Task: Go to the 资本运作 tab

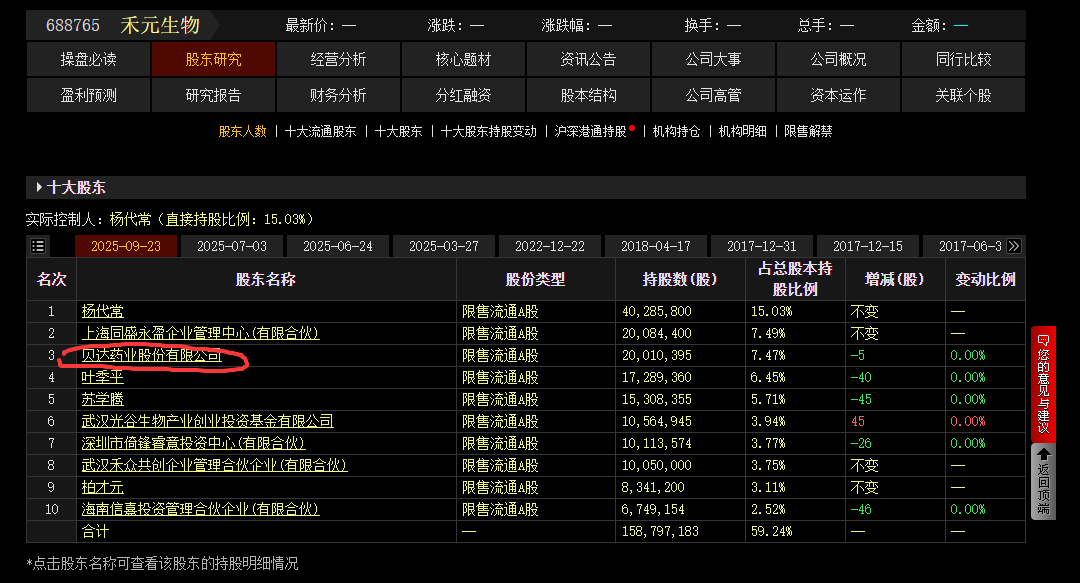Action: point(838,95)
